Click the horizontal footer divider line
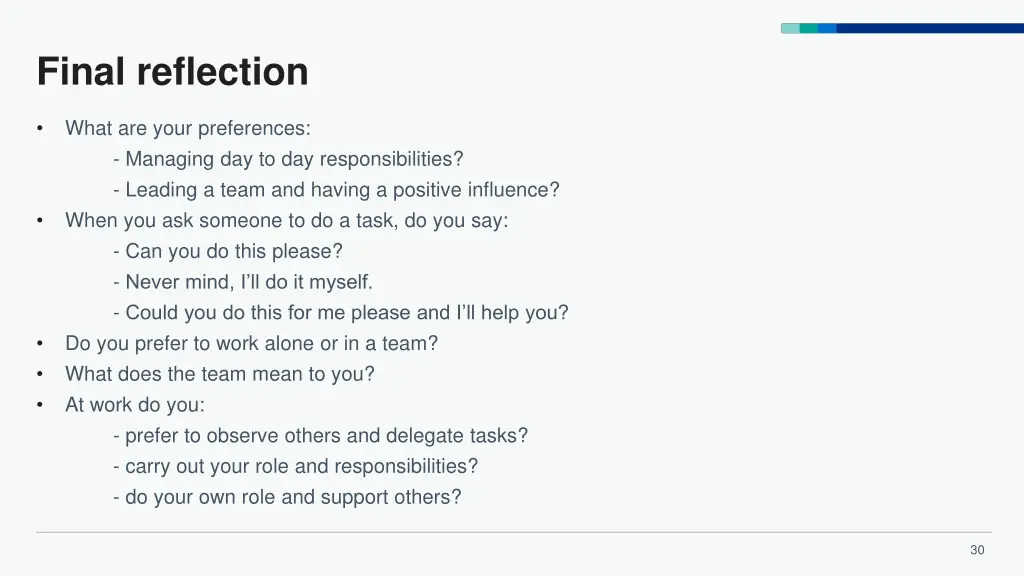This screenshot has height=576, width=1024. pos(514,532)
